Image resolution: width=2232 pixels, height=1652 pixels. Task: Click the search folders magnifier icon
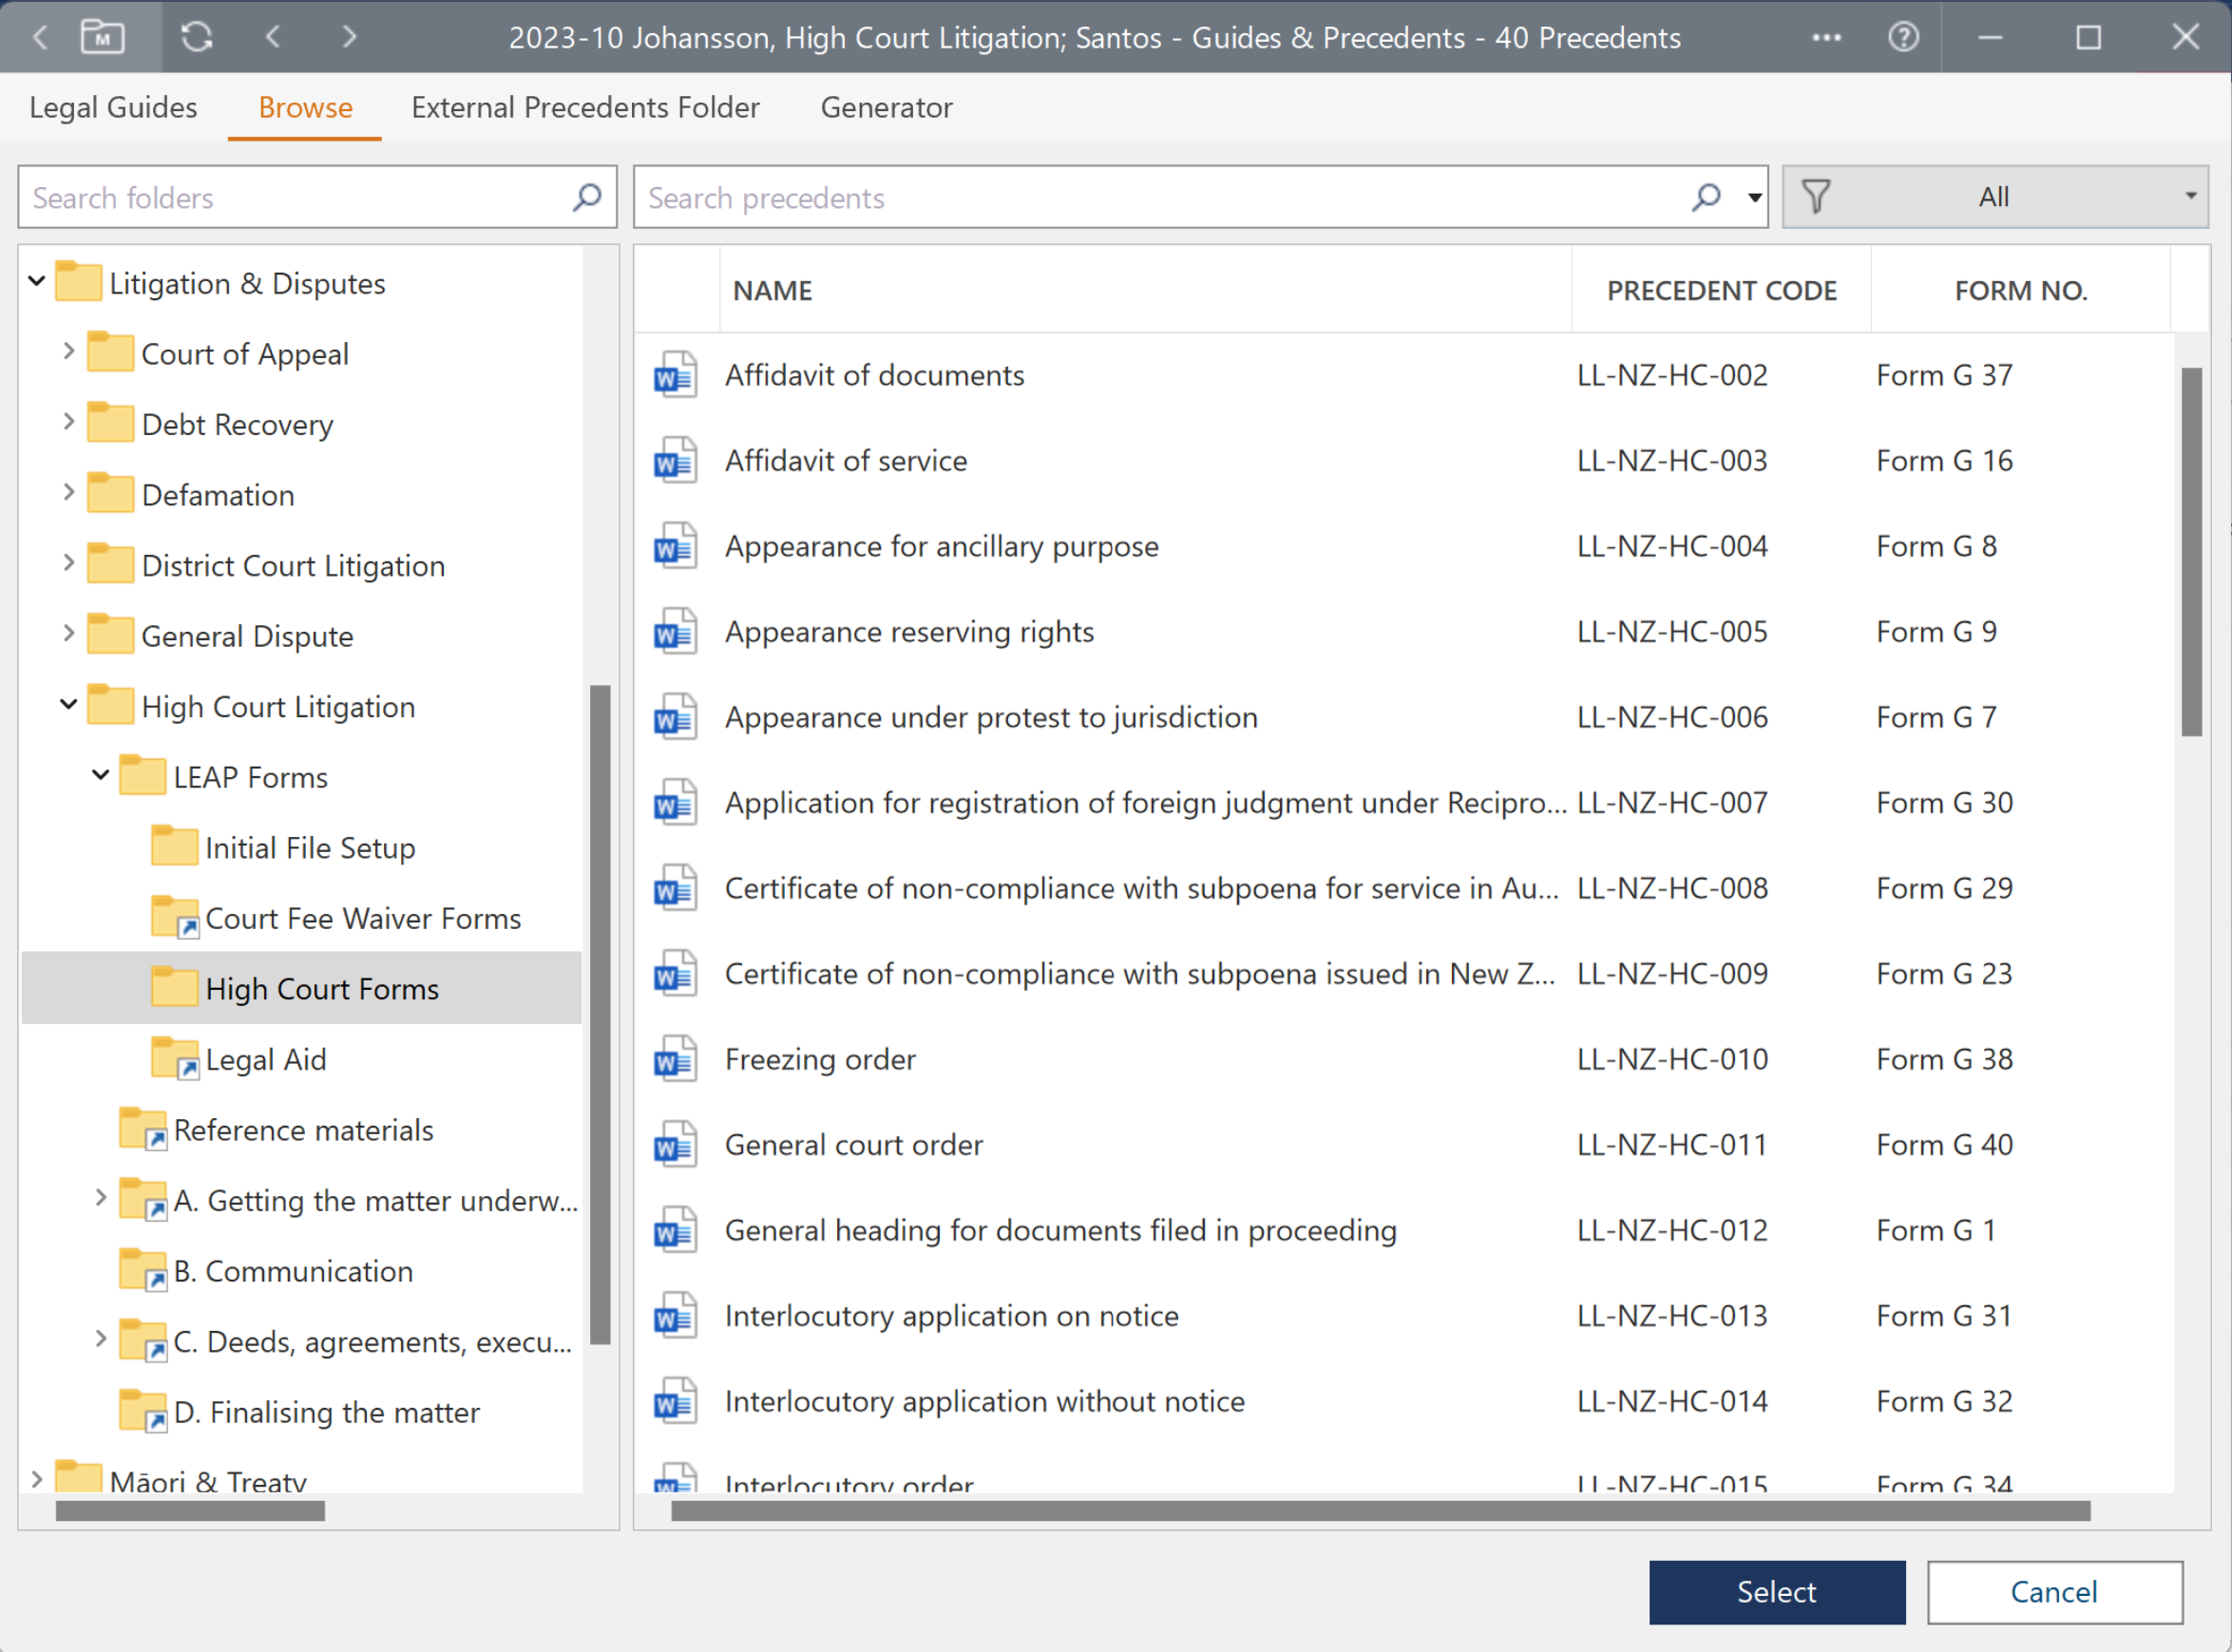[x=587, y=197]
